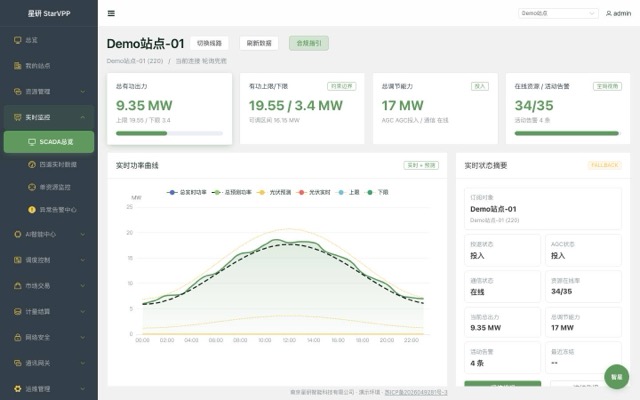Viewport: 640px width, 400px height.
Task: Click the yellow alert icon of 异常告警中心
Action: pos(32,209)
